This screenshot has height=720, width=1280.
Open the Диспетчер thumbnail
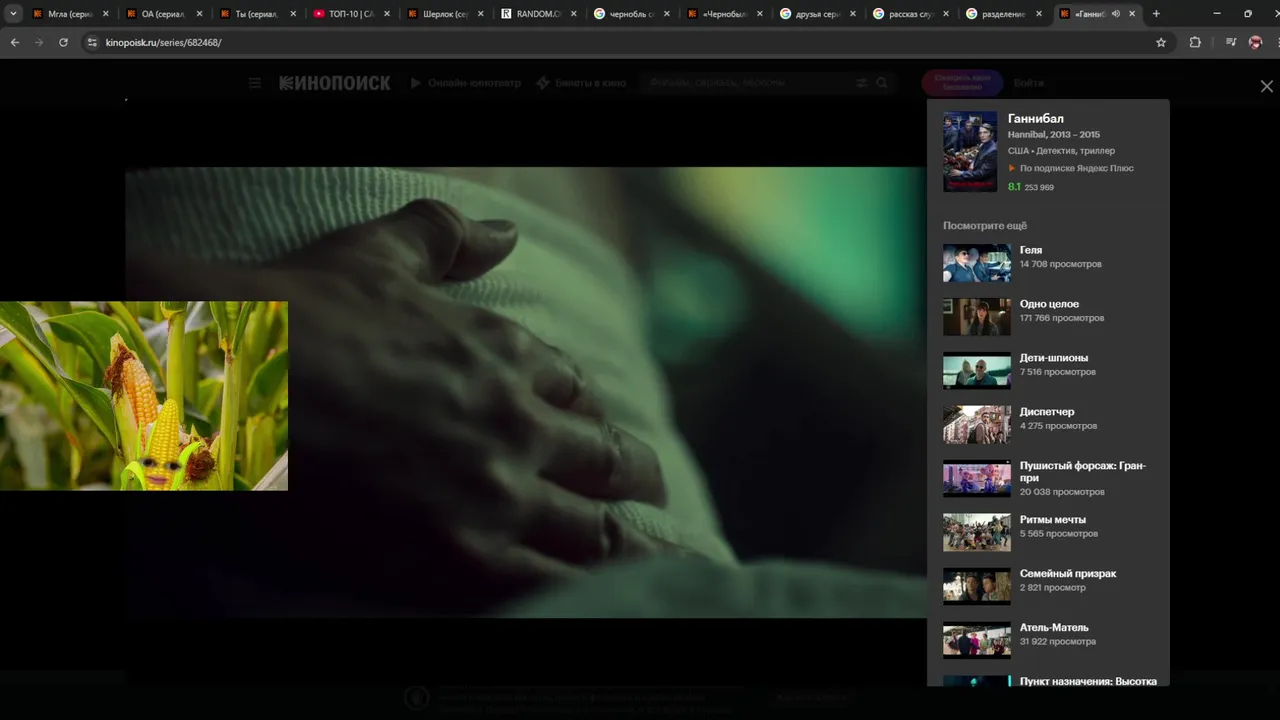(977, 425)
